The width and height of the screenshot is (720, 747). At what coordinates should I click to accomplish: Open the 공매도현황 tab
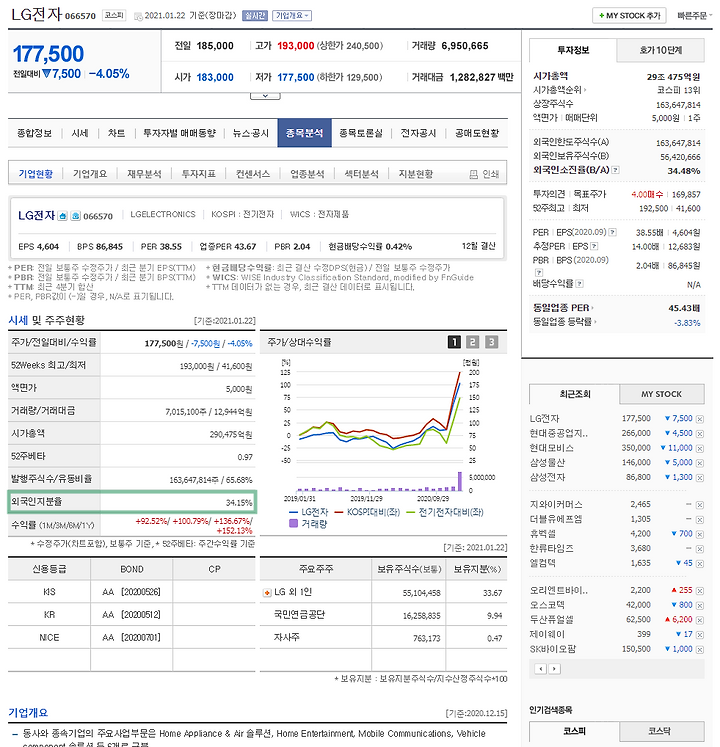tap(477, 133)
